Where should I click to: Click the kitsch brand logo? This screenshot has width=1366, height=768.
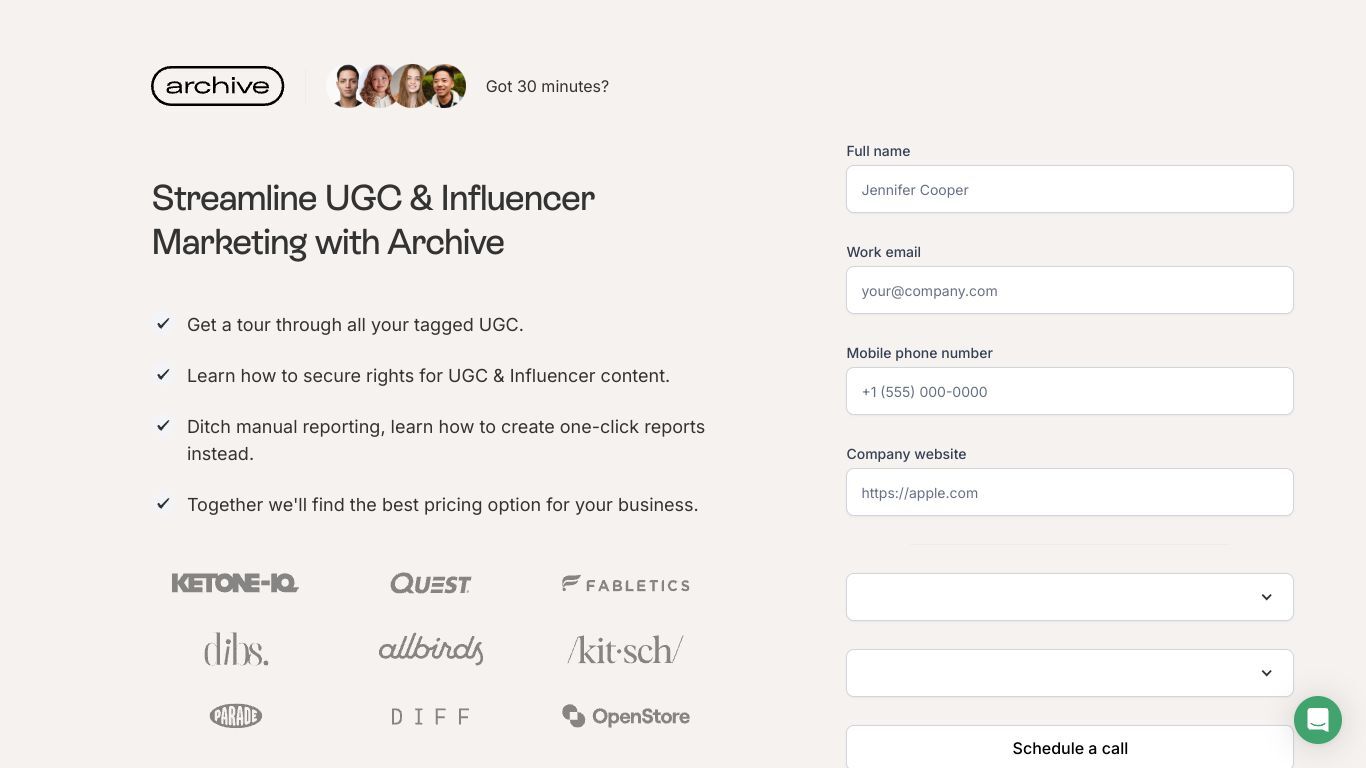[x=626, y=650]
